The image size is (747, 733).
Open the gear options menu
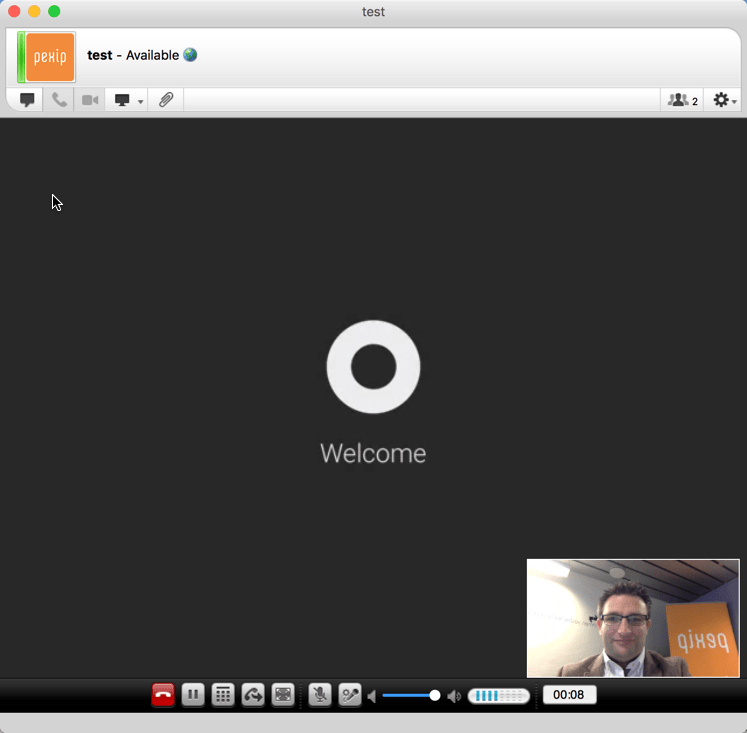pos(724,100)
